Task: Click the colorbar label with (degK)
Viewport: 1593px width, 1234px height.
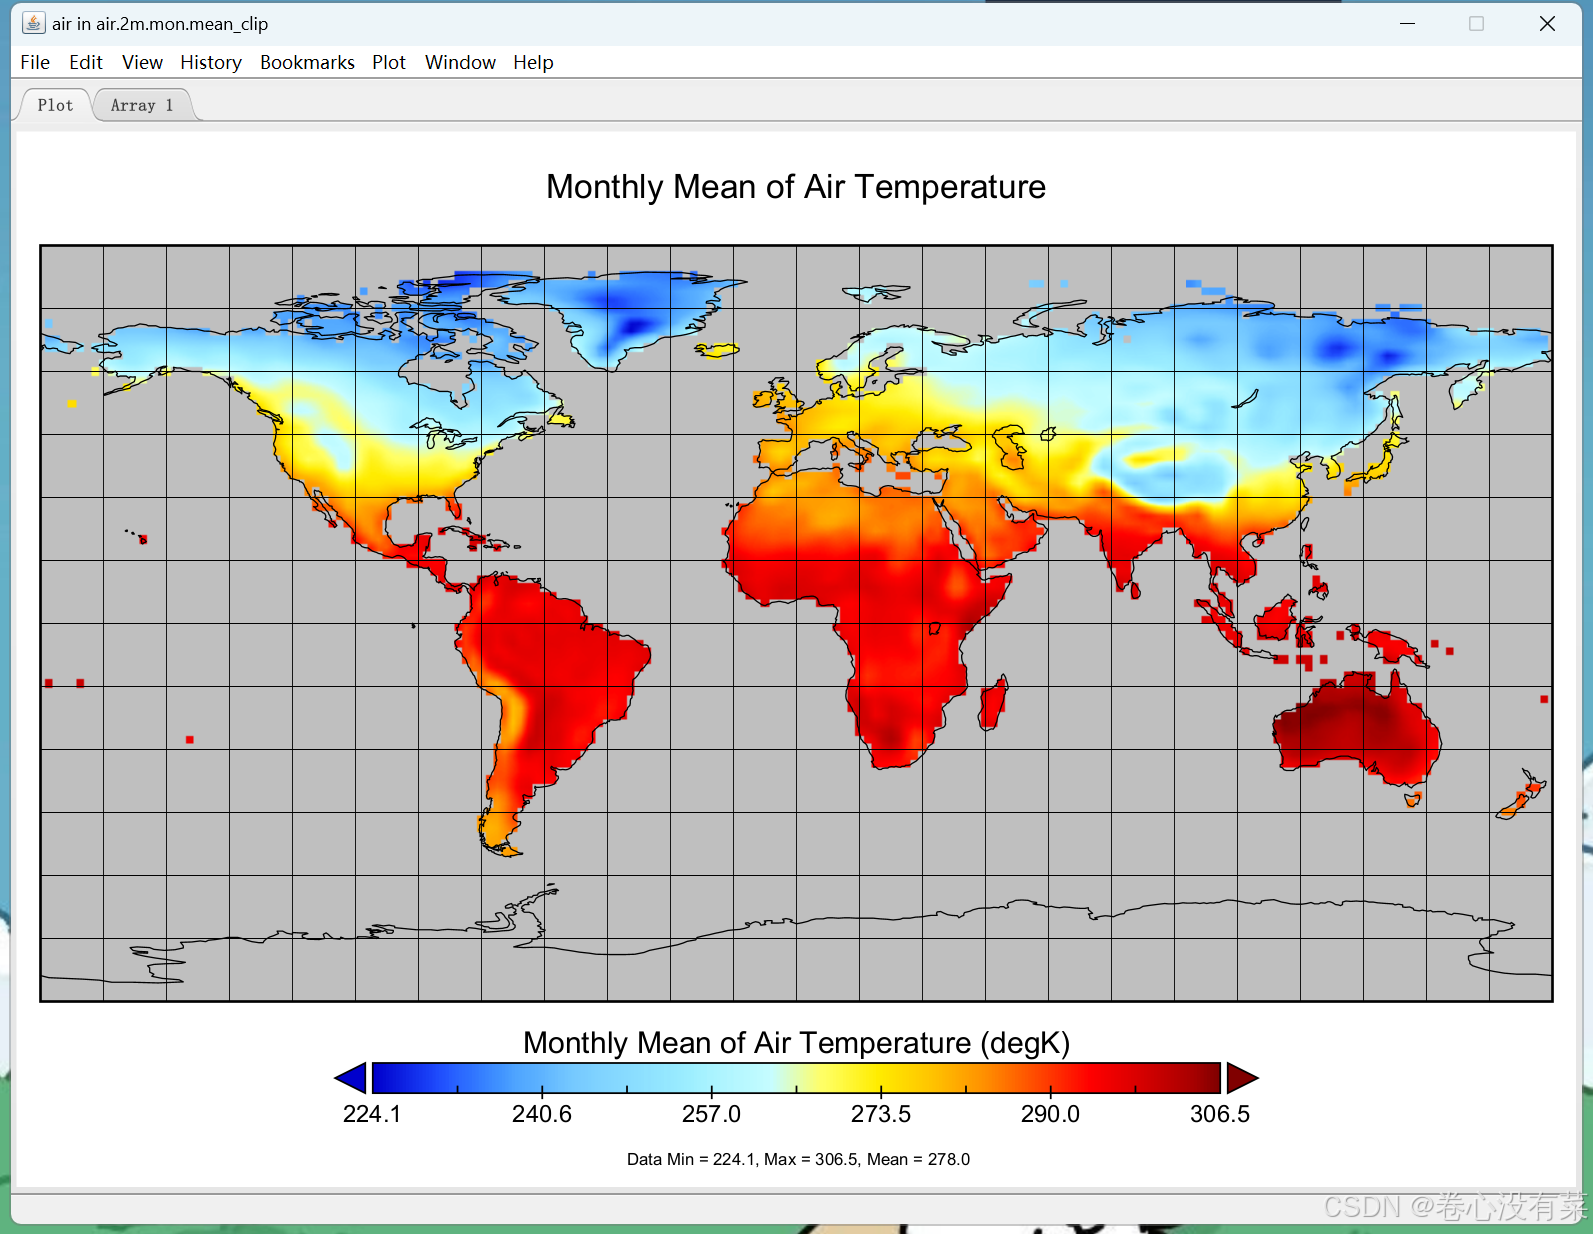Action: click(x=796, y=1043)
